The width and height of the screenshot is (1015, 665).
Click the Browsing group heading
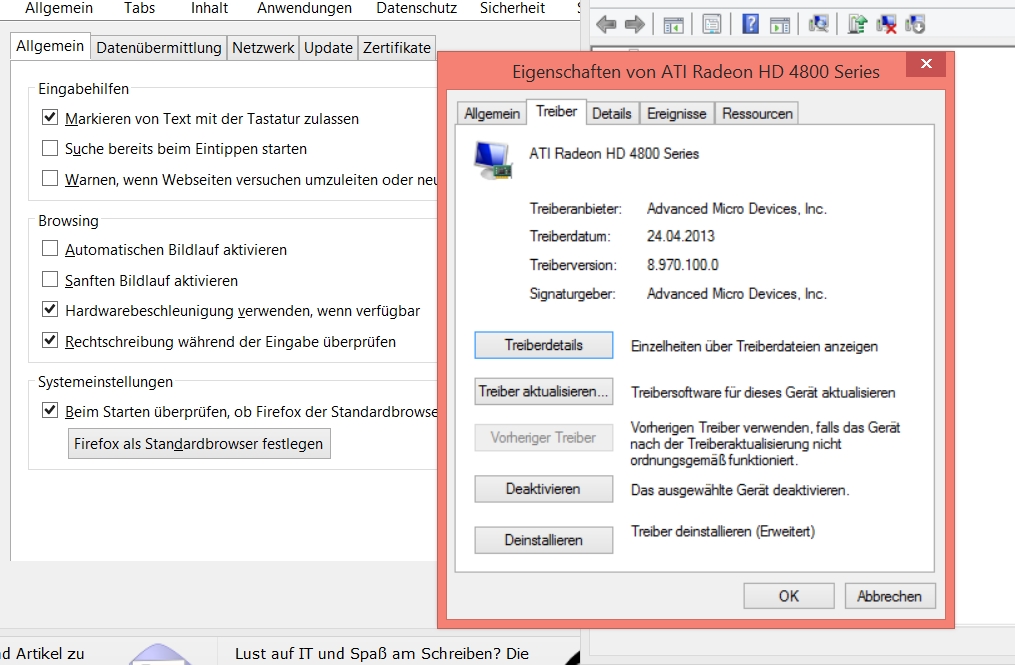pos(68,221)
